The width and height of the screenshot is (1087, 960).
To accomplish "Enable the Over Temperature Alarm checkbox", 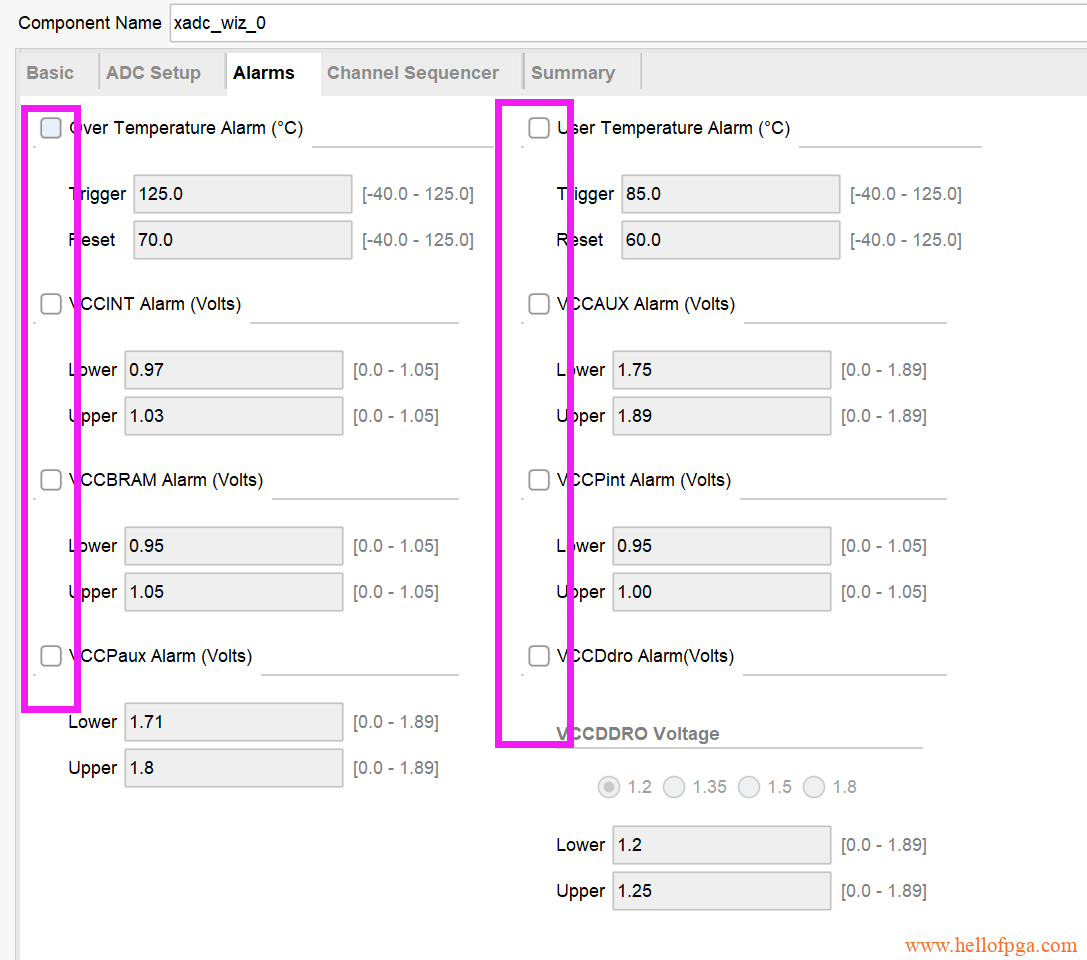I will (x=51, y=128).
